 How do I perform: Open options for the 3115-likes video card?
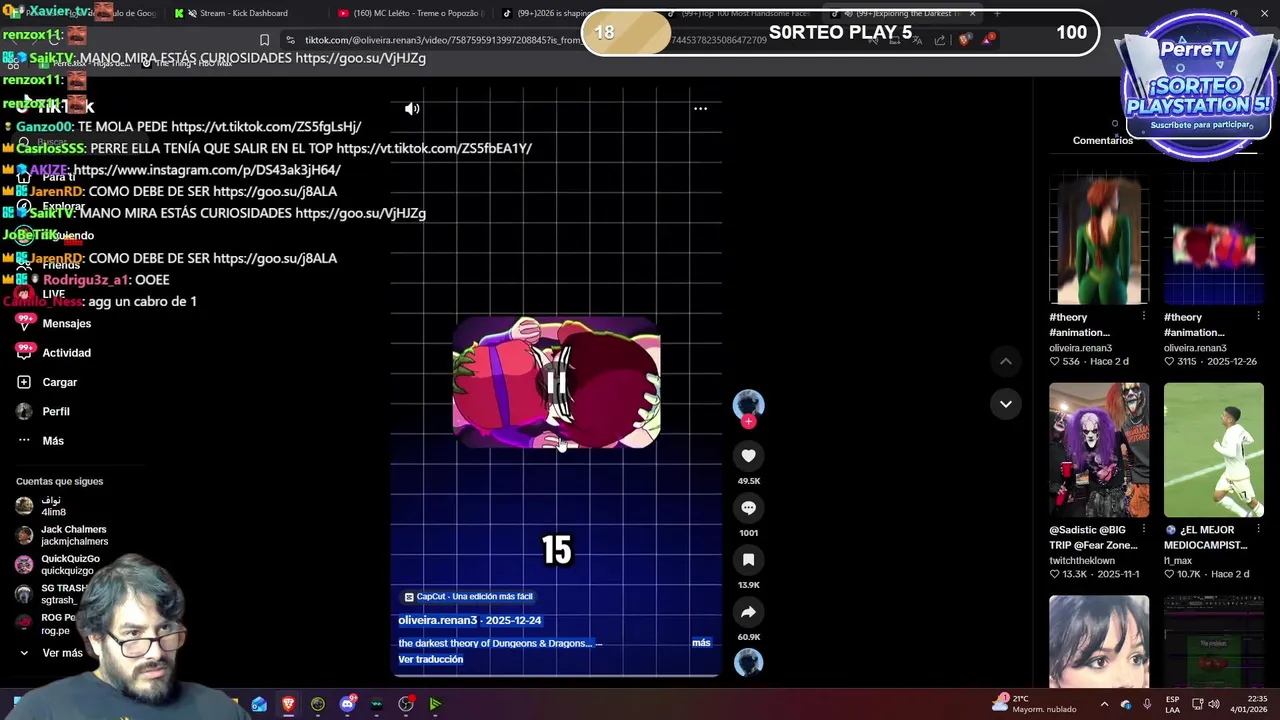click(1258, 316)
